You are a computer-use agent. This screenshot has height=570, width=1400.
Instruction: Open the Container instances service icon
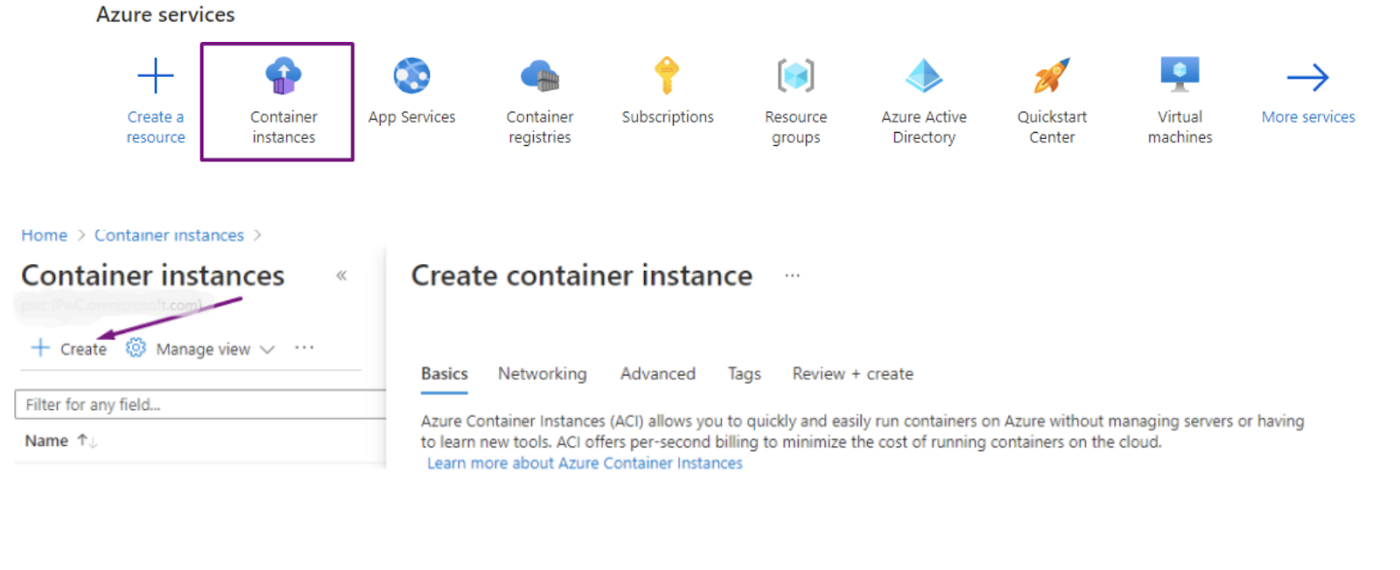(283, 76)
